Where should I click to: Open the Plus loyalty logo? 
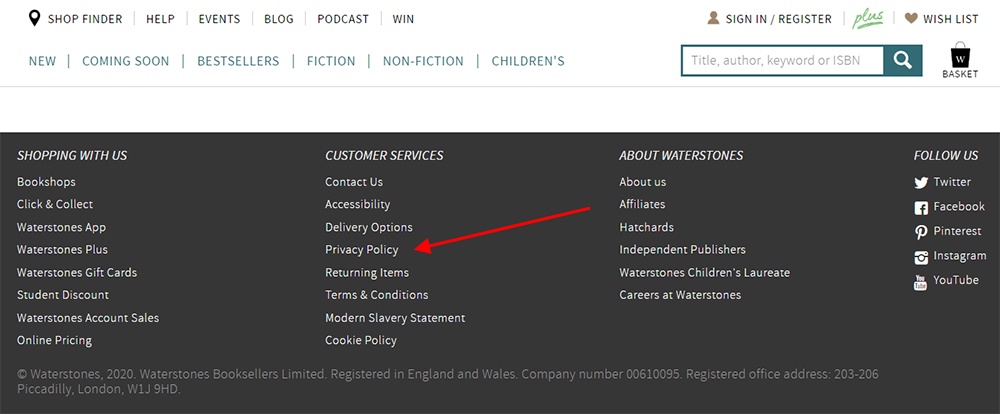coord(868,19)
